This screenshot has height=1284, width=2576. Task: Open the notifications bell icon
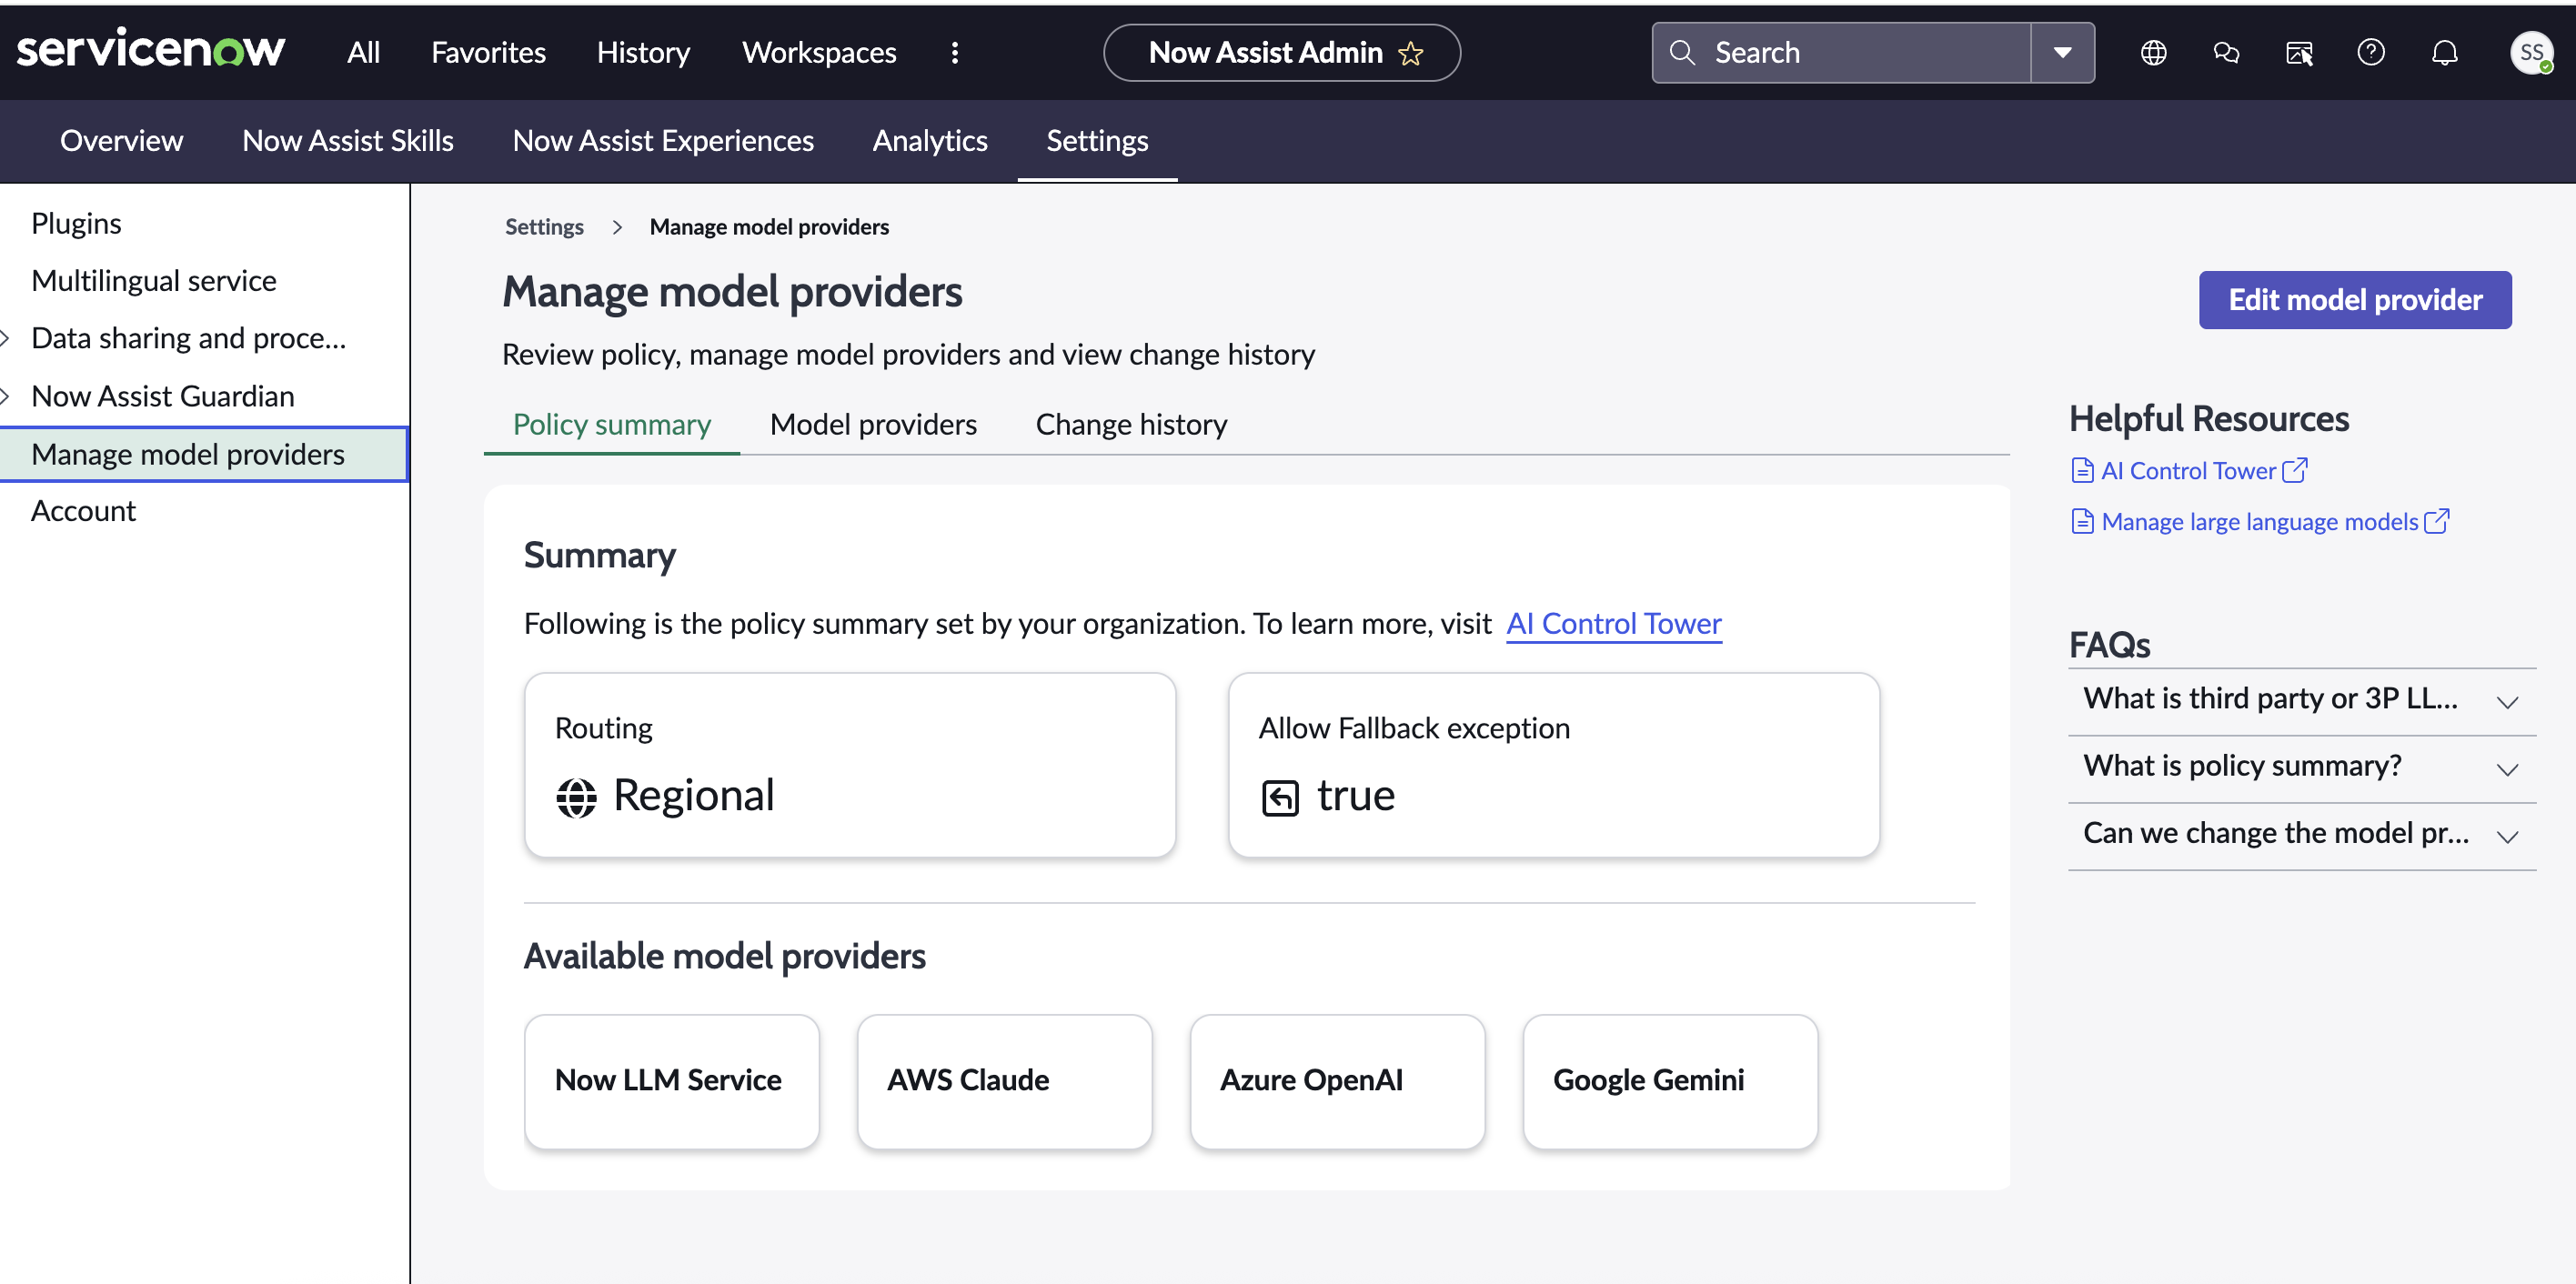point(2444,52)
